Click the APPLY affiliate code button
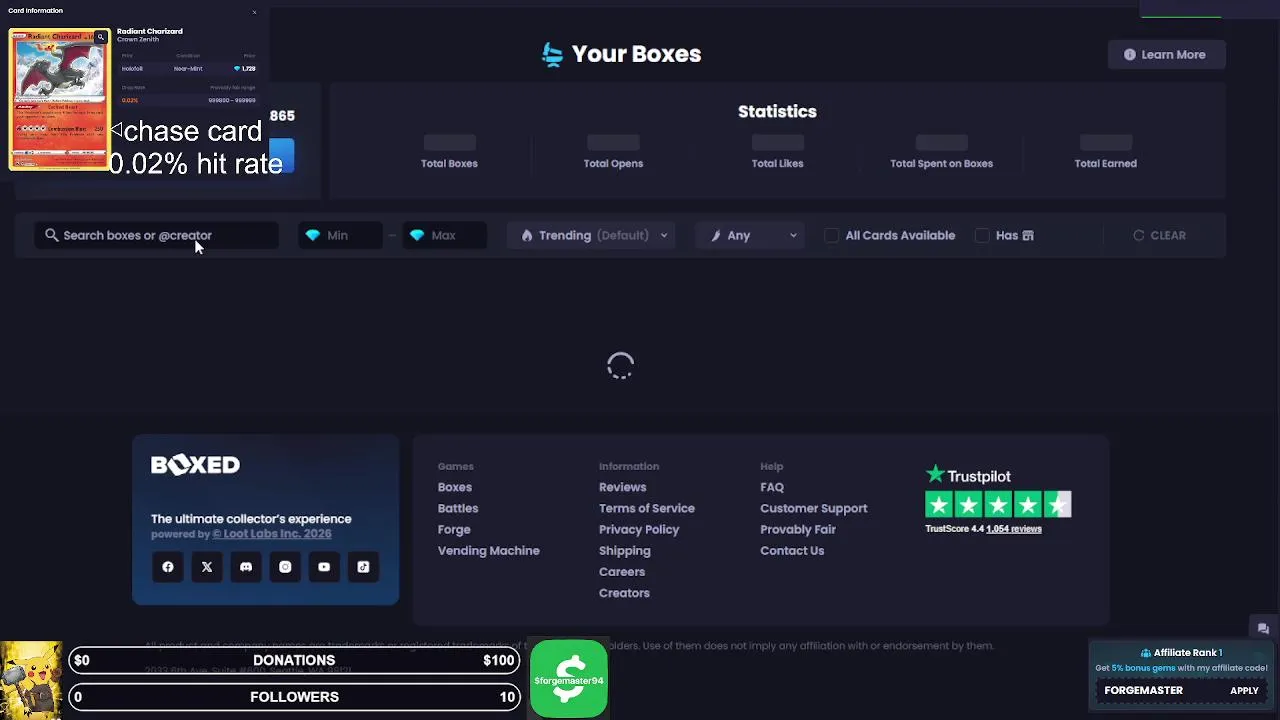Screen dimensions: 1280x720 1244,691
